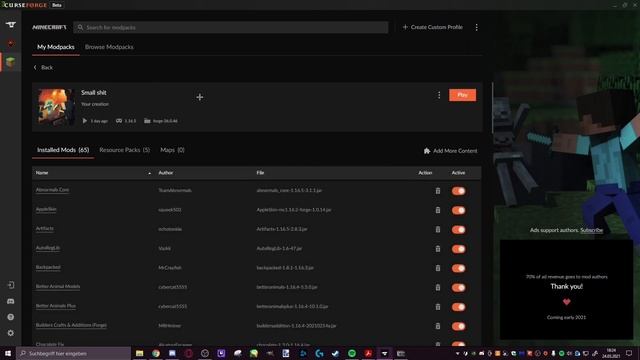Disable the AutoRegLib mod toggle
Viewport: 640px width, 360px height.
[458, 249]
